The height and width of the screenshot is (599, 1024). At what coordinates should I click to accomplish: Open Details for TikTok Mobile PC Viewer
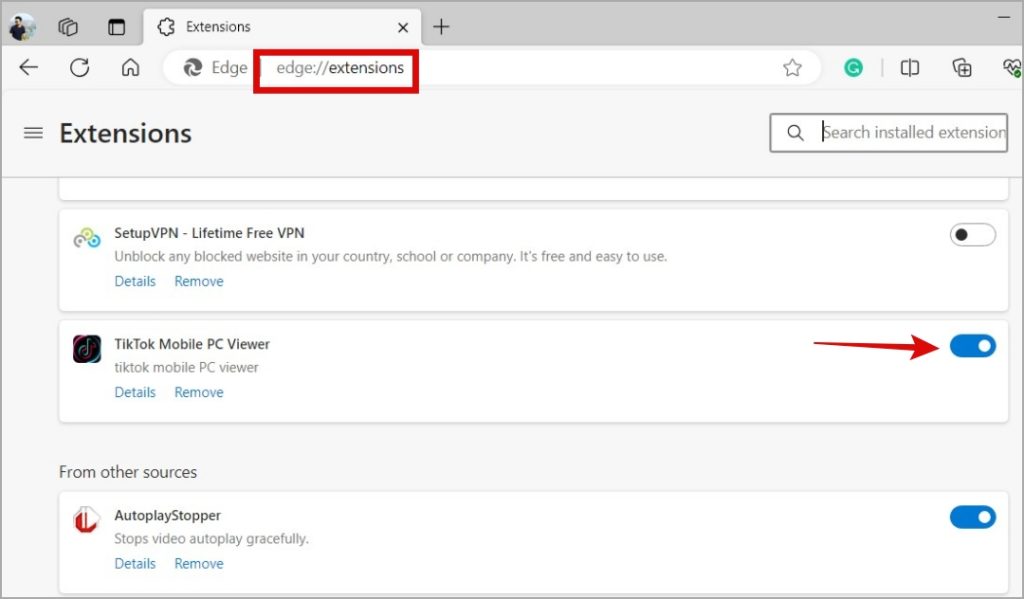pos(135,393)
